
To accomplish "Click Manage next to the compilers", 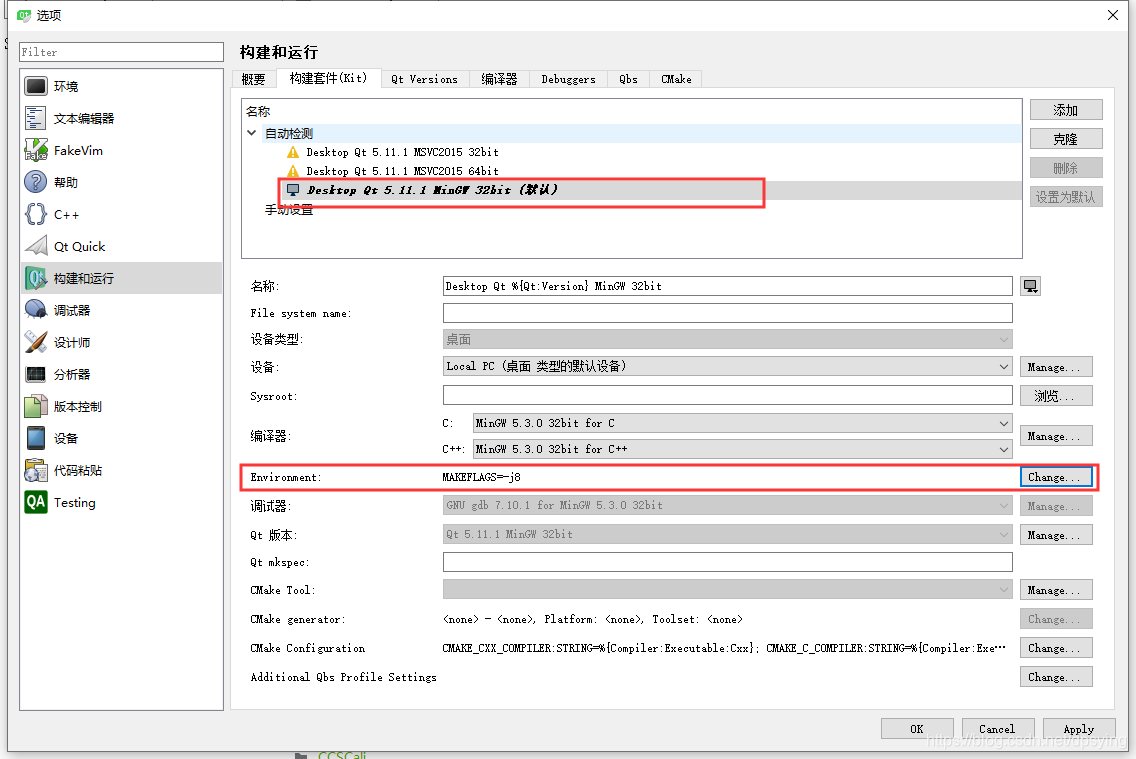I will tap(1056, 436).
